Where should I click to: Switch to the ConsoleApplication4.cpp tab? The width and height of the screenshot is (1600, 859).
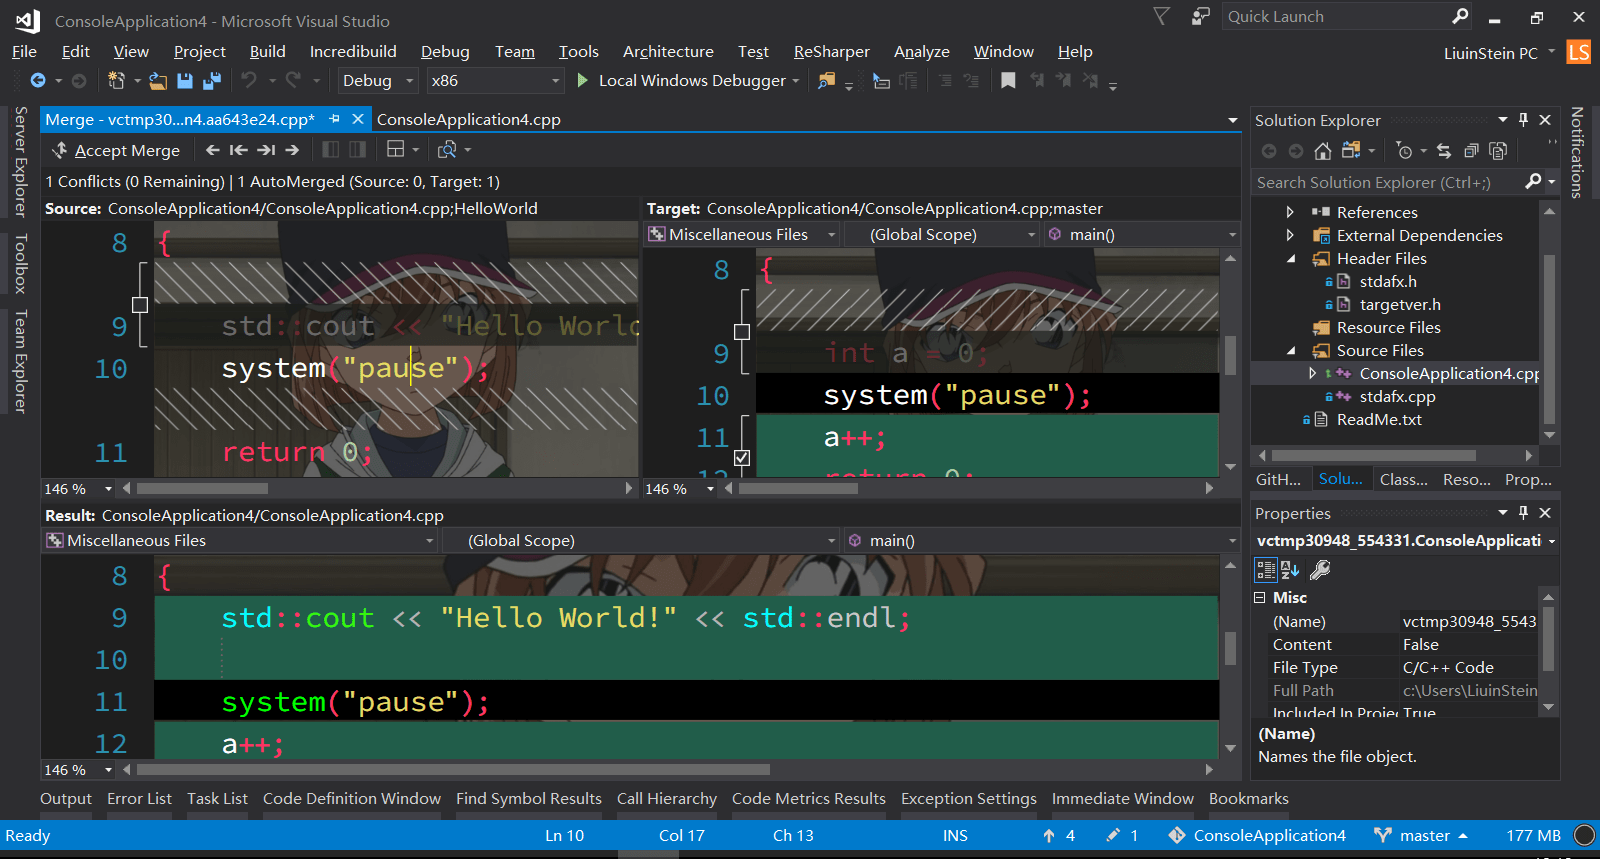[468, 120]
